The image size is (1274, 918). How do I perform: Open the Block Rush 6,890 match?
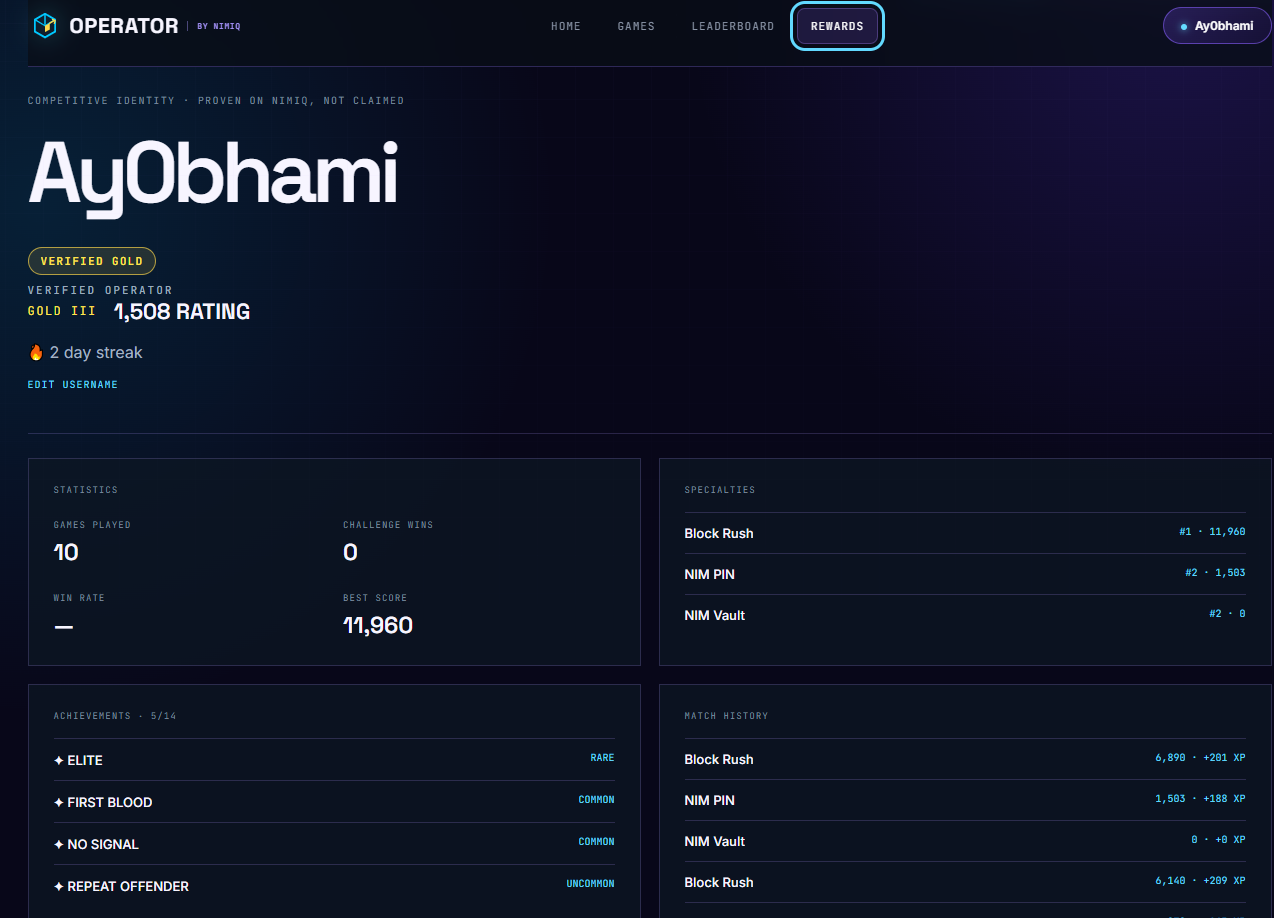(x=965, y=759)
